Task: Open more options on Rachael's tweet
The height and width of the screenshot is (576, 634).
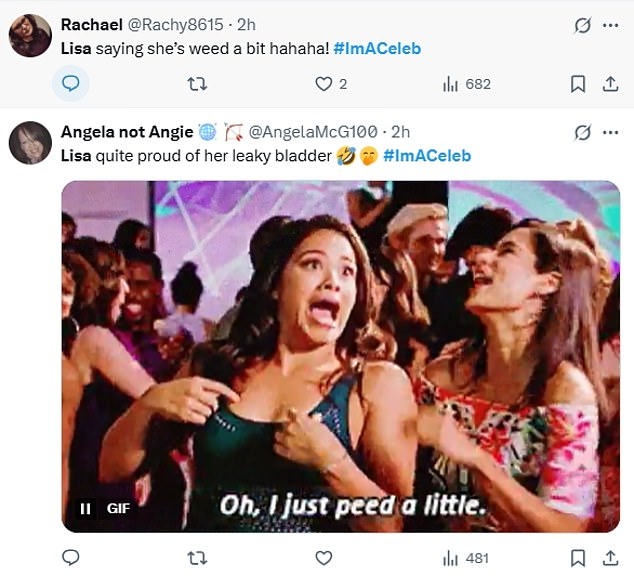Action: (609, 24)
